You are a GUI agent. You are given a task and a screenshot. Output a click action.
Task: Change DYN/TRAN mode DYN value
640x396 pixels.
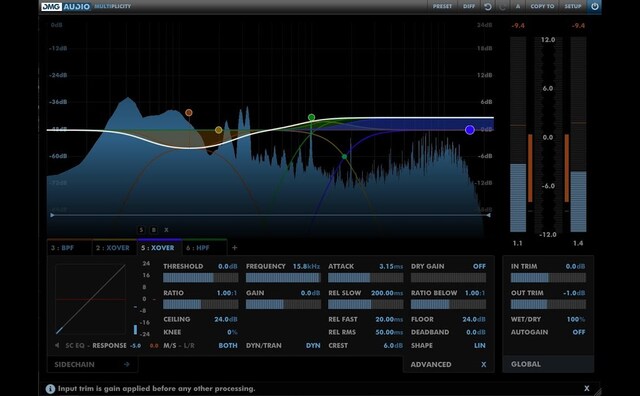[313, 345]
